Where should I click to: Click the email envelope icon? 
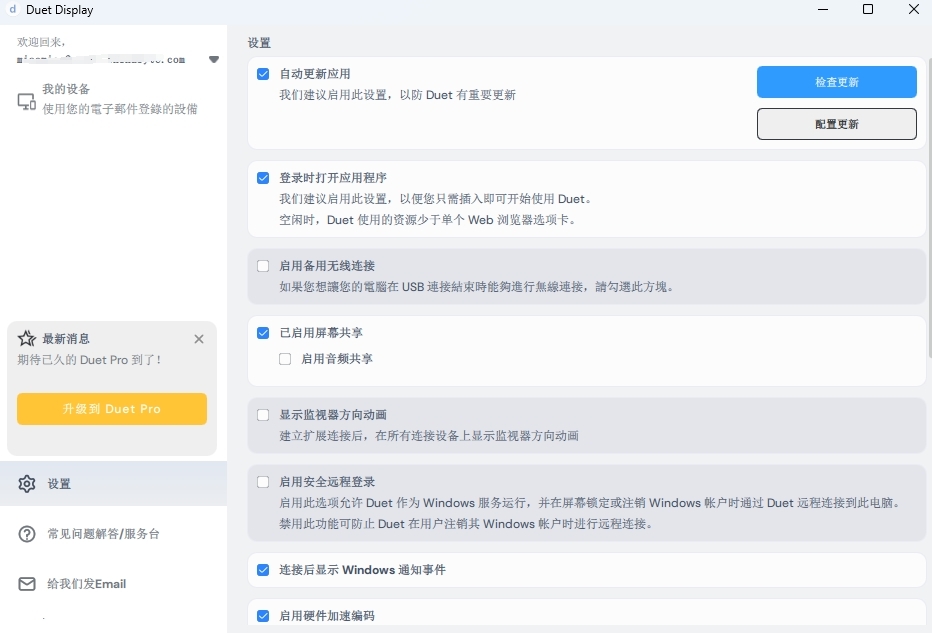[x=27, y=584]
